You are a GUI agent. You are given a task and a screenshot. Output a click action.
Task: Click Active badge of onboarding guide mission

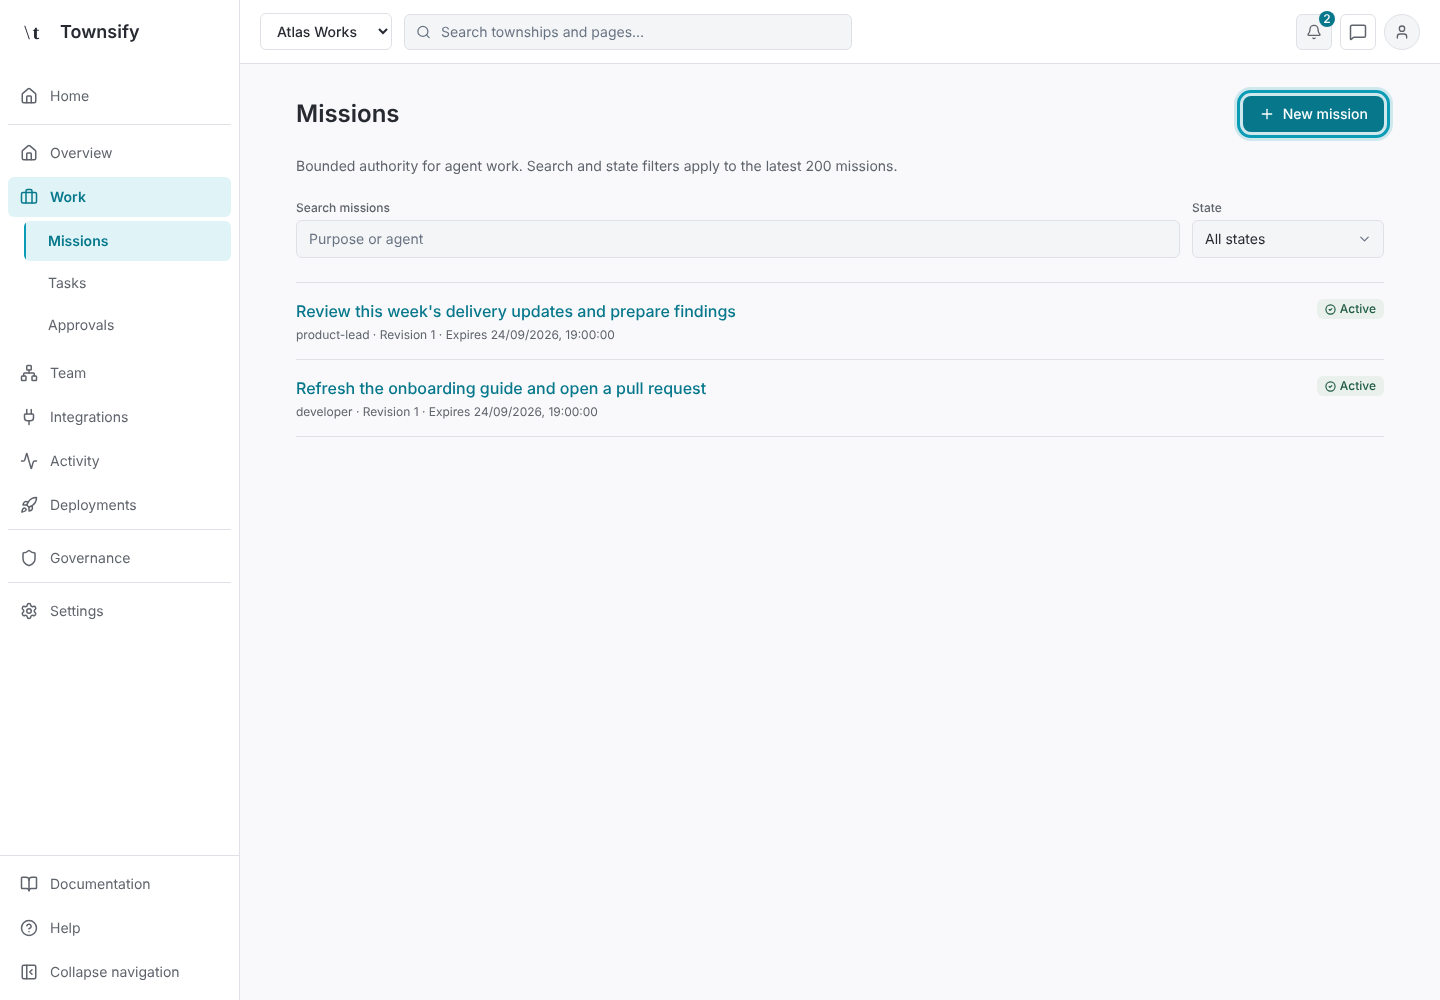pyautogui.click(x=1350, y=386)
